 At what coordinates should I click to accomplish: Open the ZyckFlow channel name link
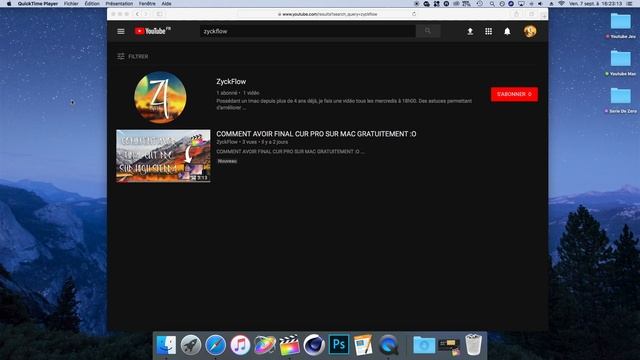pyautogui.click(x=231, y=82)
